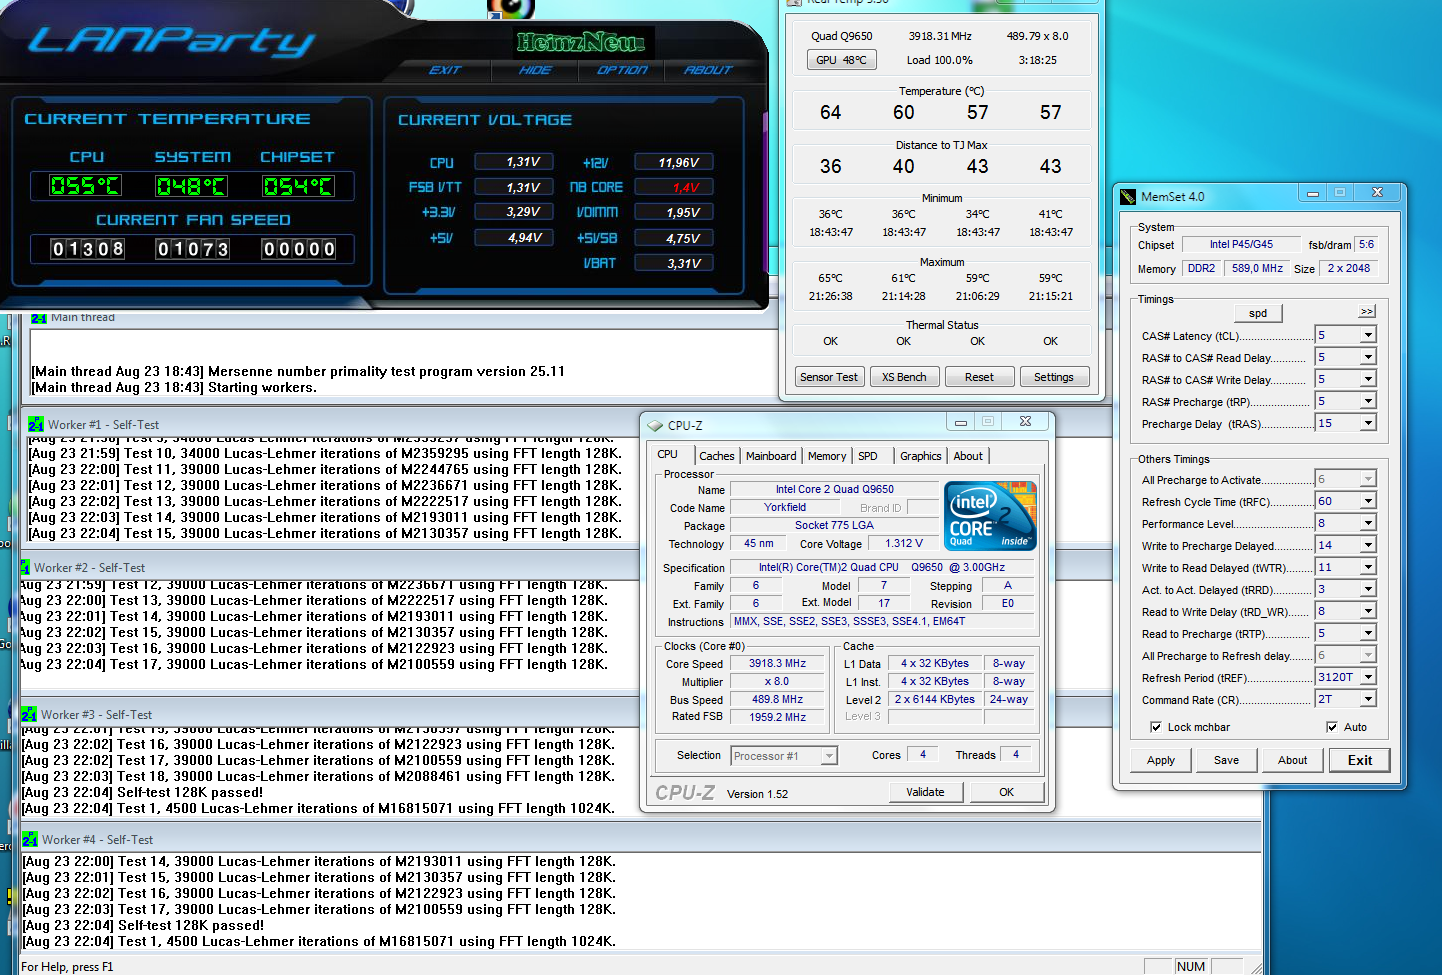Open the Read to Precharge (tRTP) dropdown
Screen dimensions: 1442x975
pyautogui.click(x=1368, y=633)
